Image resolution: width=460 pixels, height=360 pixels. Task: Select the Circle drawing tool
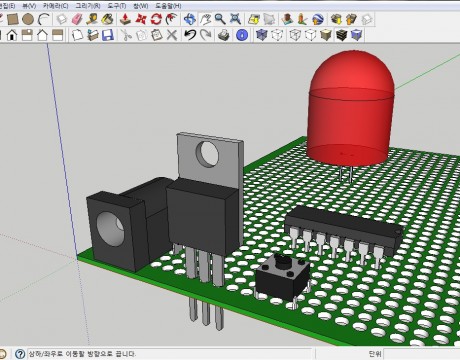(28, 19)
